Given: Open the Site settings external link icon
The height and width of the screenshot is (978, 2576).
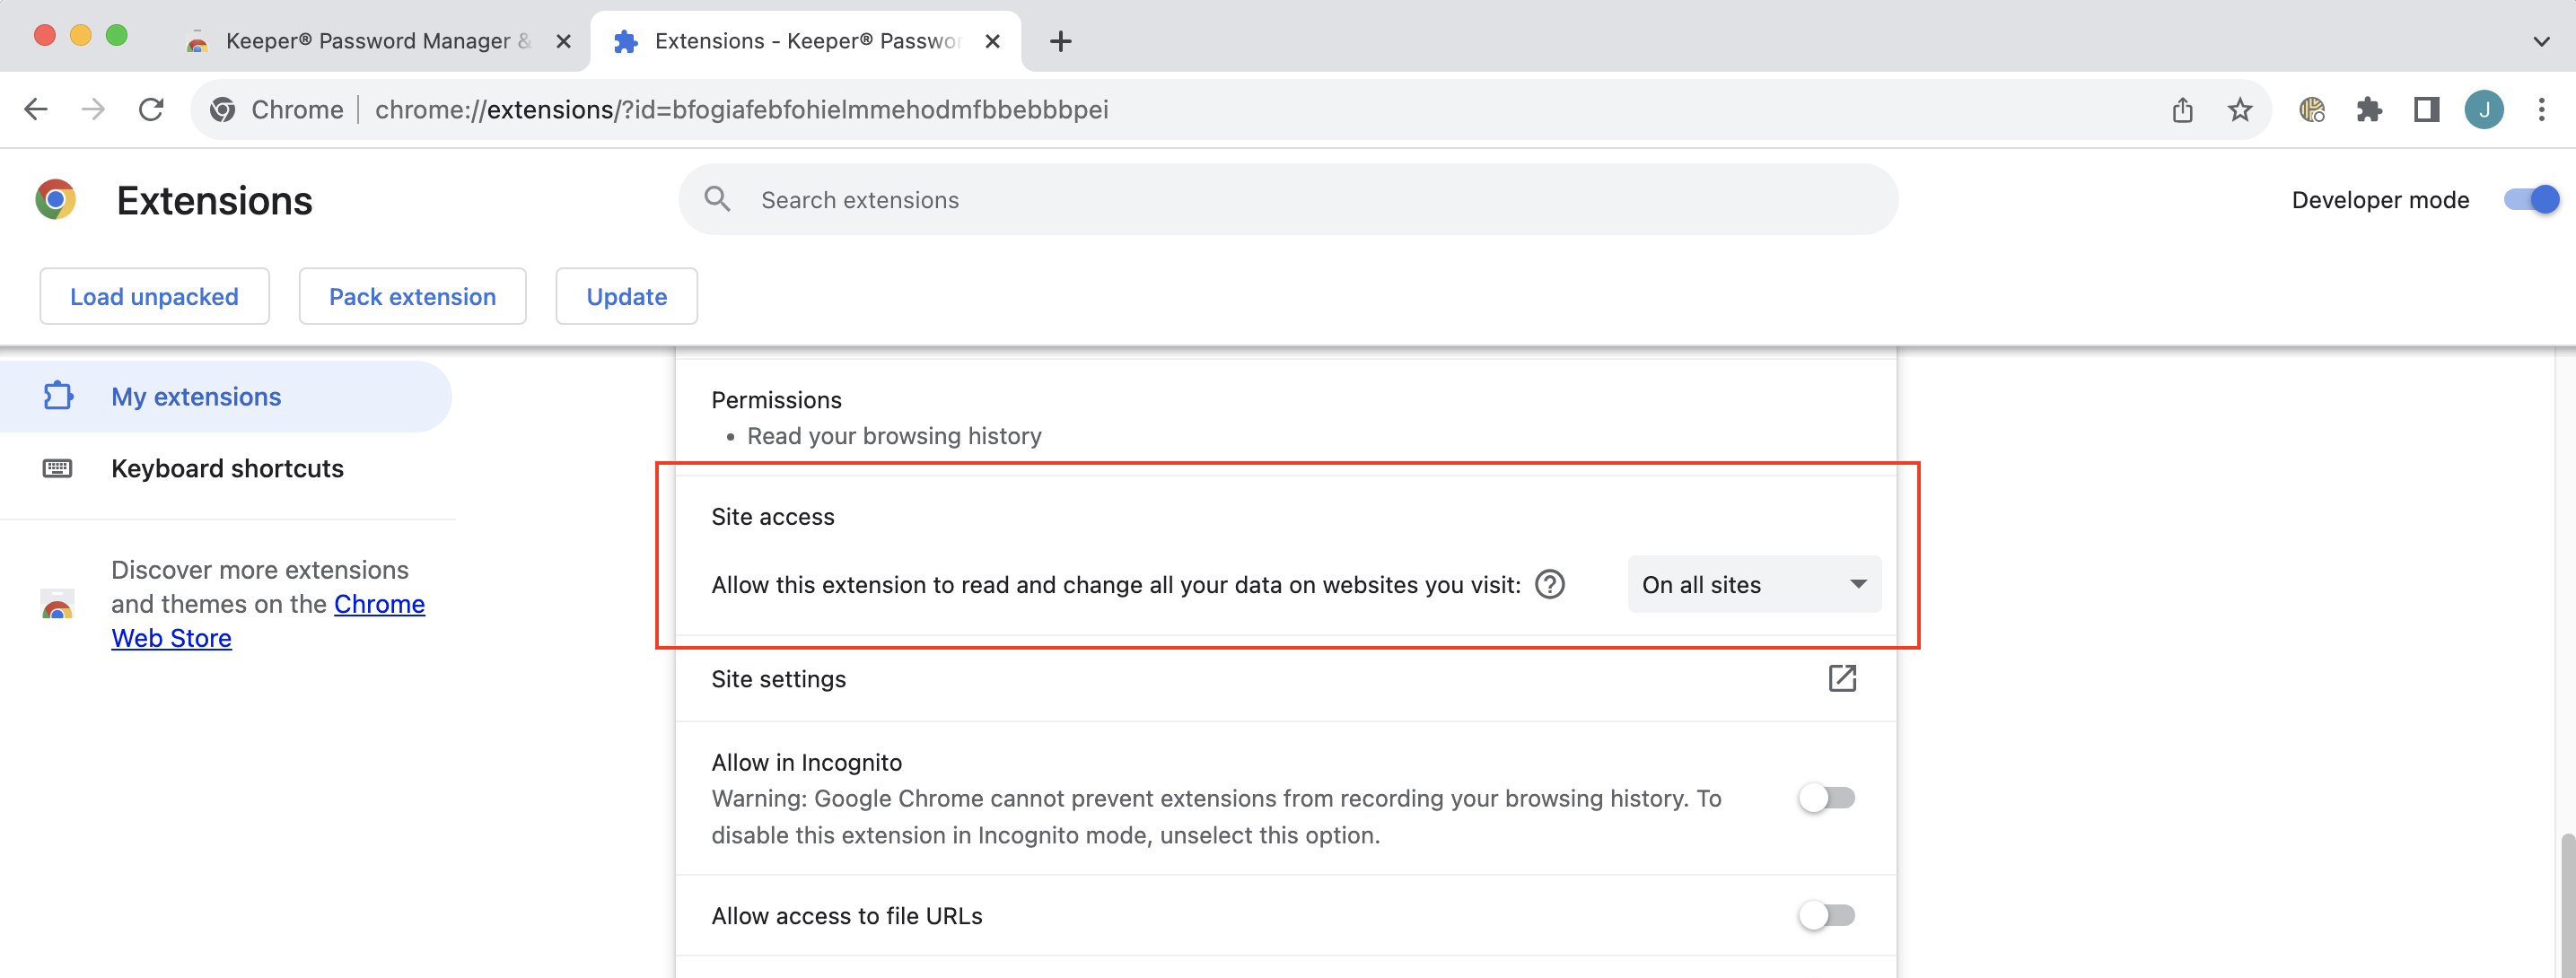Looking at the screenshot, I should tap(1842, 678).
